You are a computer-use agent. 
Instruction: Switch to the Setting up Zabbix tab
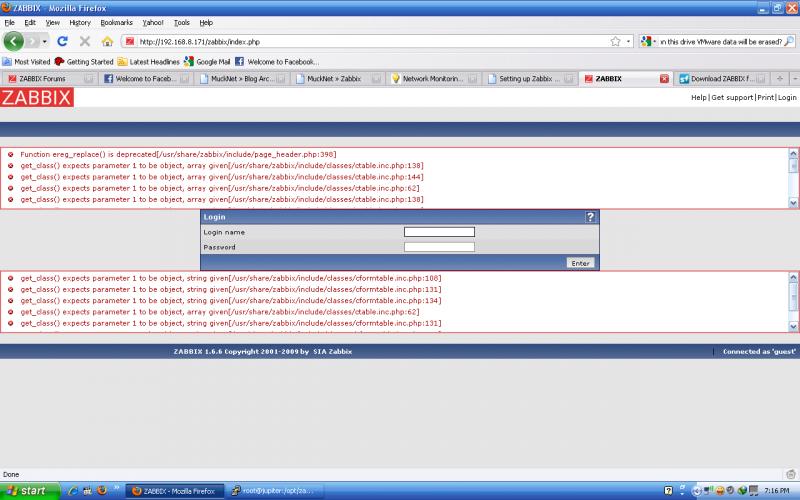[x=530, y=79]
